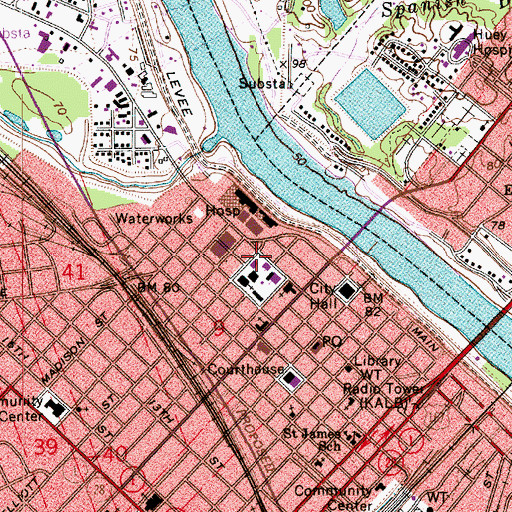The image size is (512, 512).
Task: Click the City Hall building symbol
Action: pos(347,291)
